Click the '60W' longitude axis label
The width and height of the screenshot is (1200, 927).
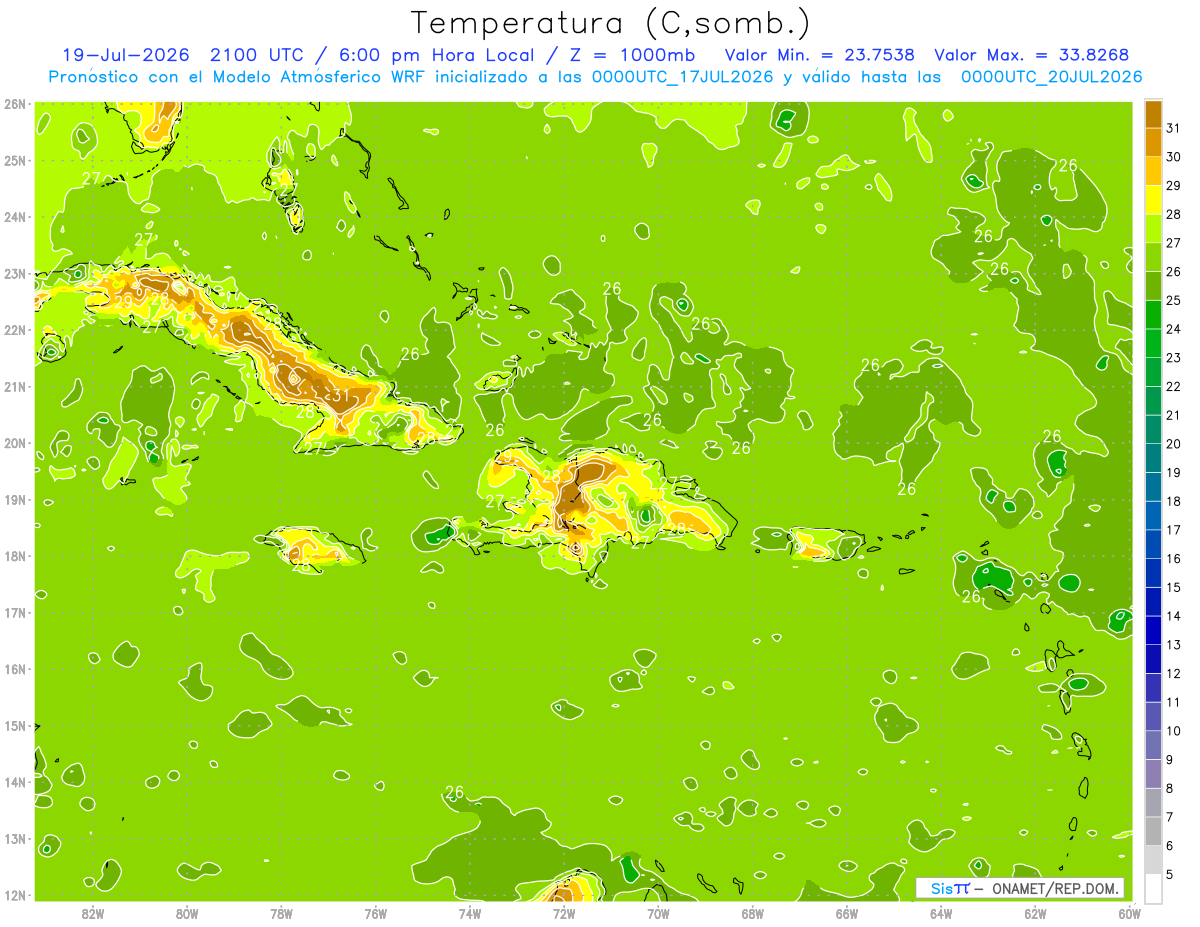pyautogui.click(x=1129, y=912)
